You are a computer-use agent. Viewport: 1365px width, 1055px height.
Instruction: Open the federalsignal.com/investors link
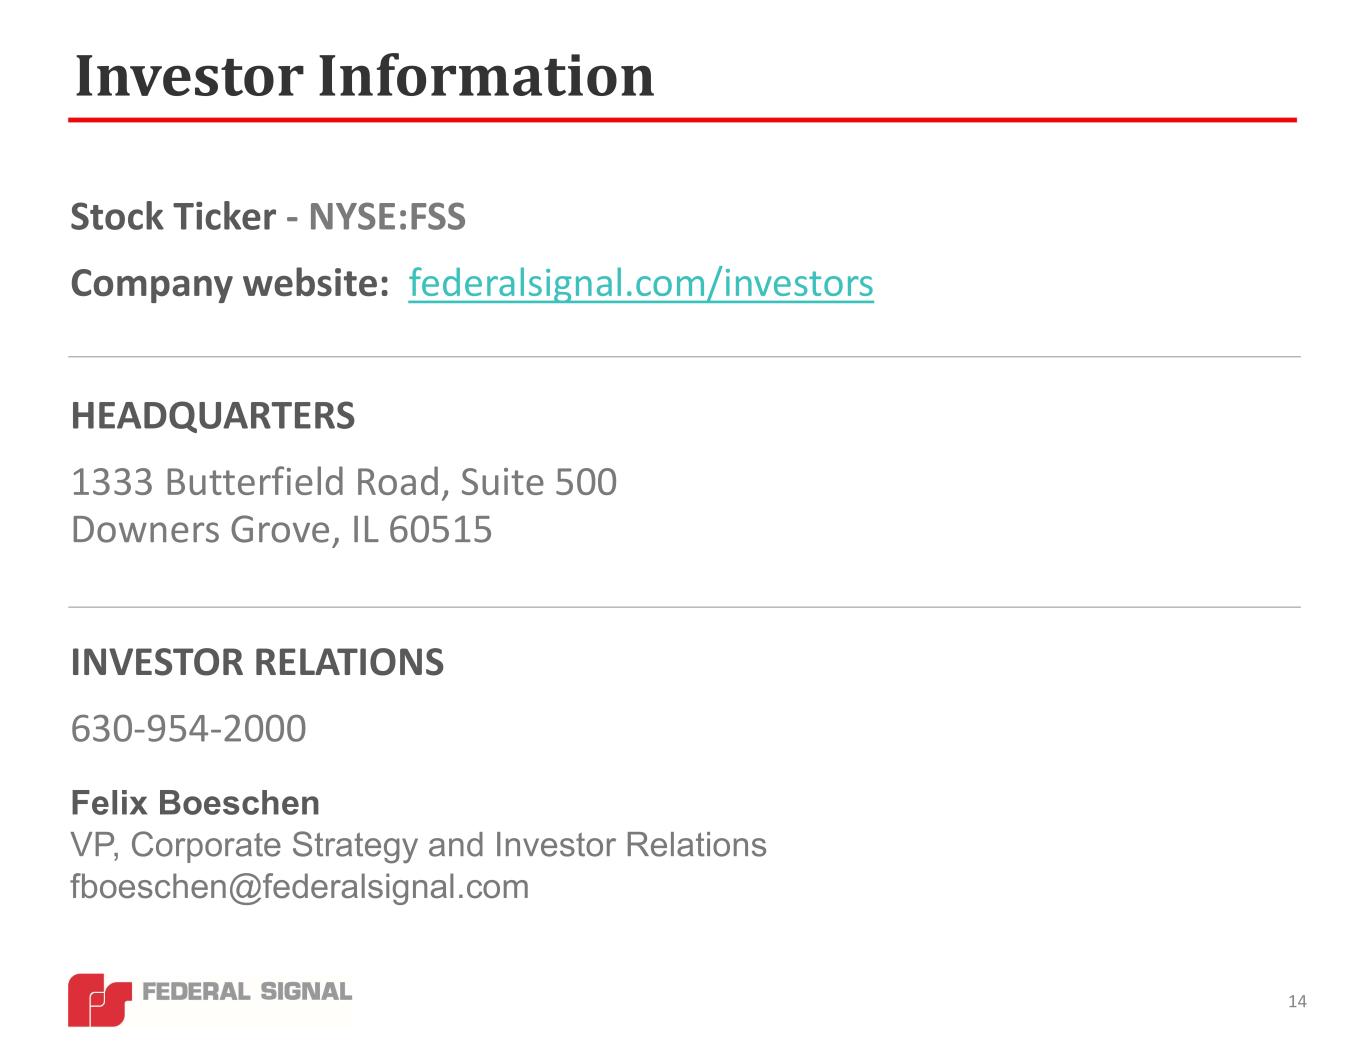point(641,284)
